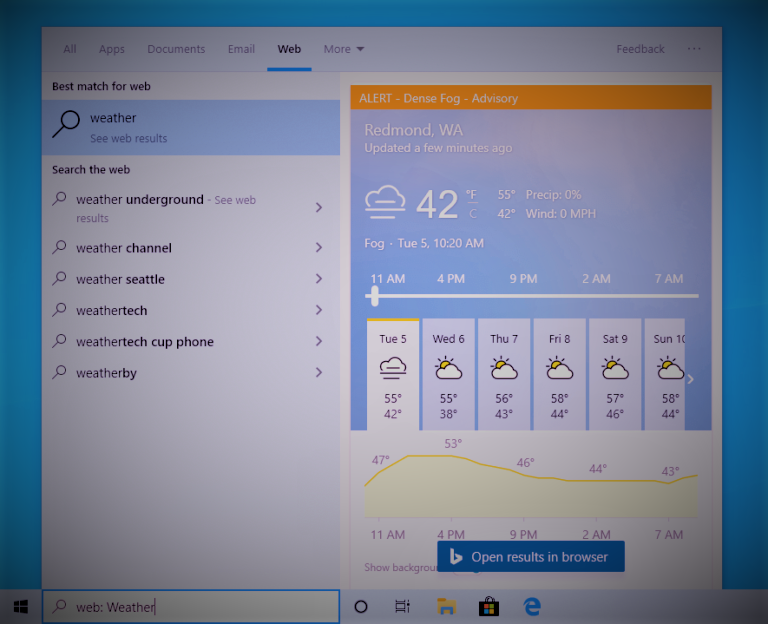Open the three-dot options menu
Screen dimensions: 768x624
694,48
